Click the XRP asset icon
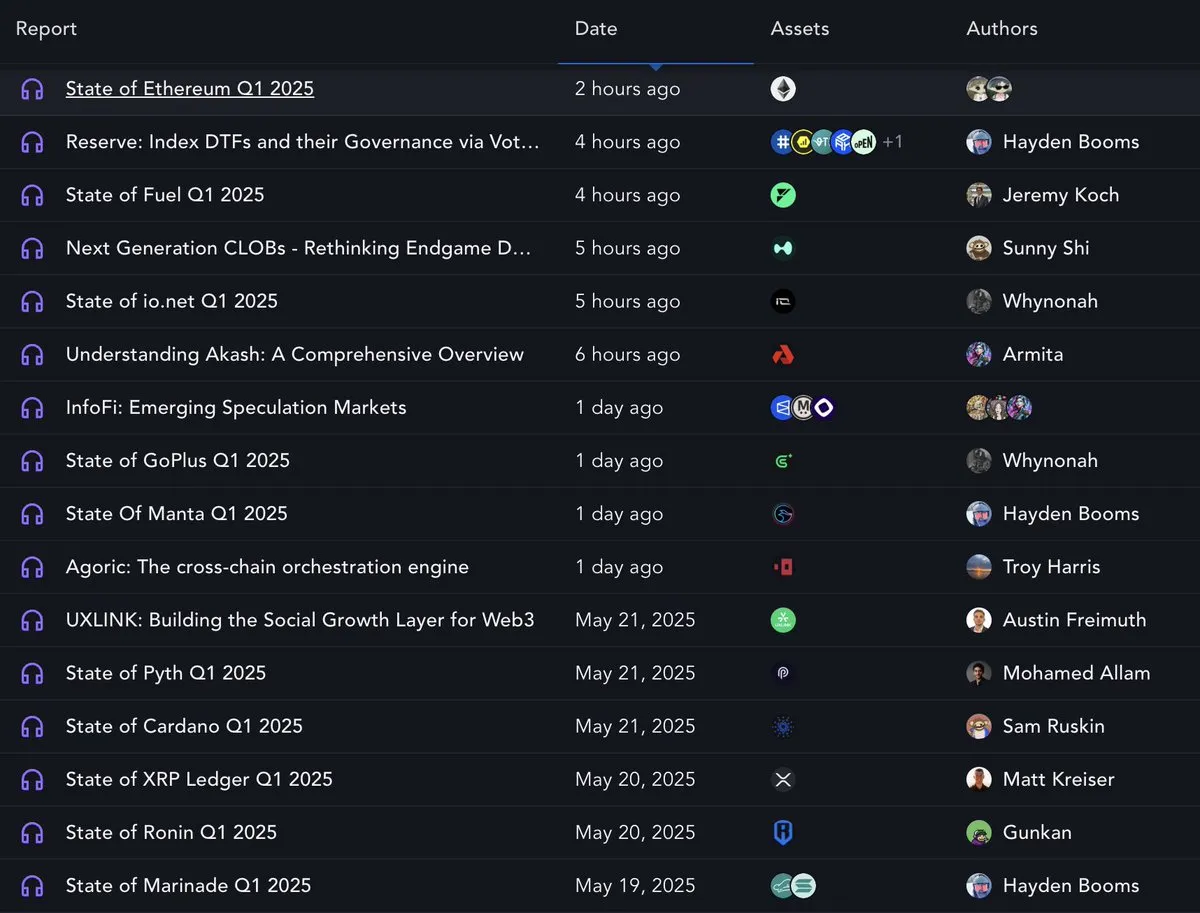Image resolution: width=1200 pixels, height=913 pixels. click(x=783, y=779)
